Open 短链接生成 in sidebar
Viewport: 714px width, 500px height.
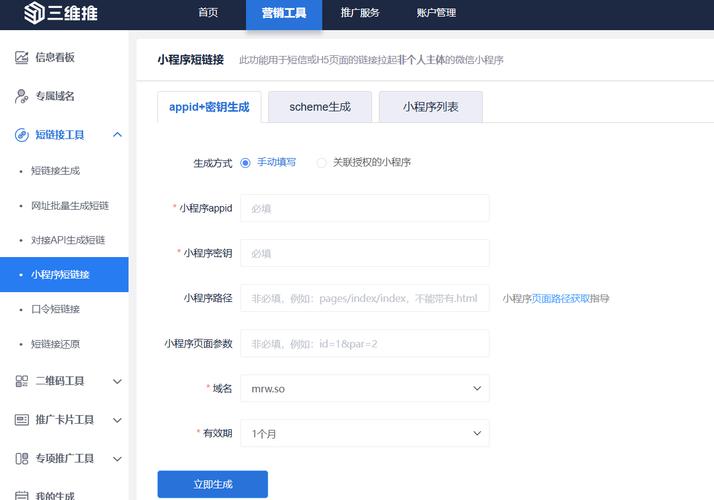[56, 171]
